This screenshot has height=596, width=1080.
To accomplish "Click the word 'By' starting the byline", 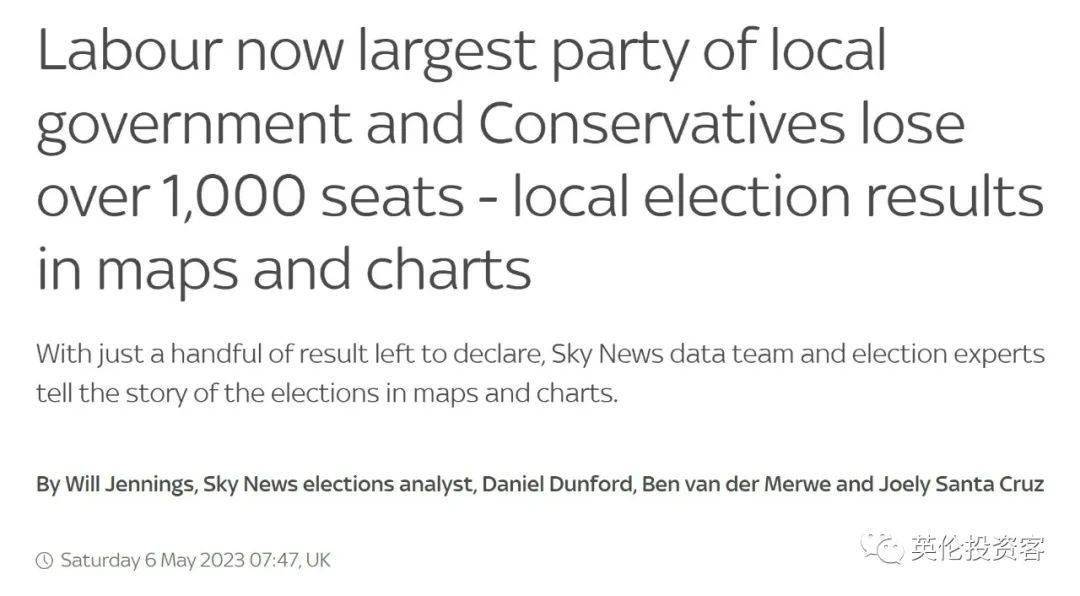I will tap(47, 485).
